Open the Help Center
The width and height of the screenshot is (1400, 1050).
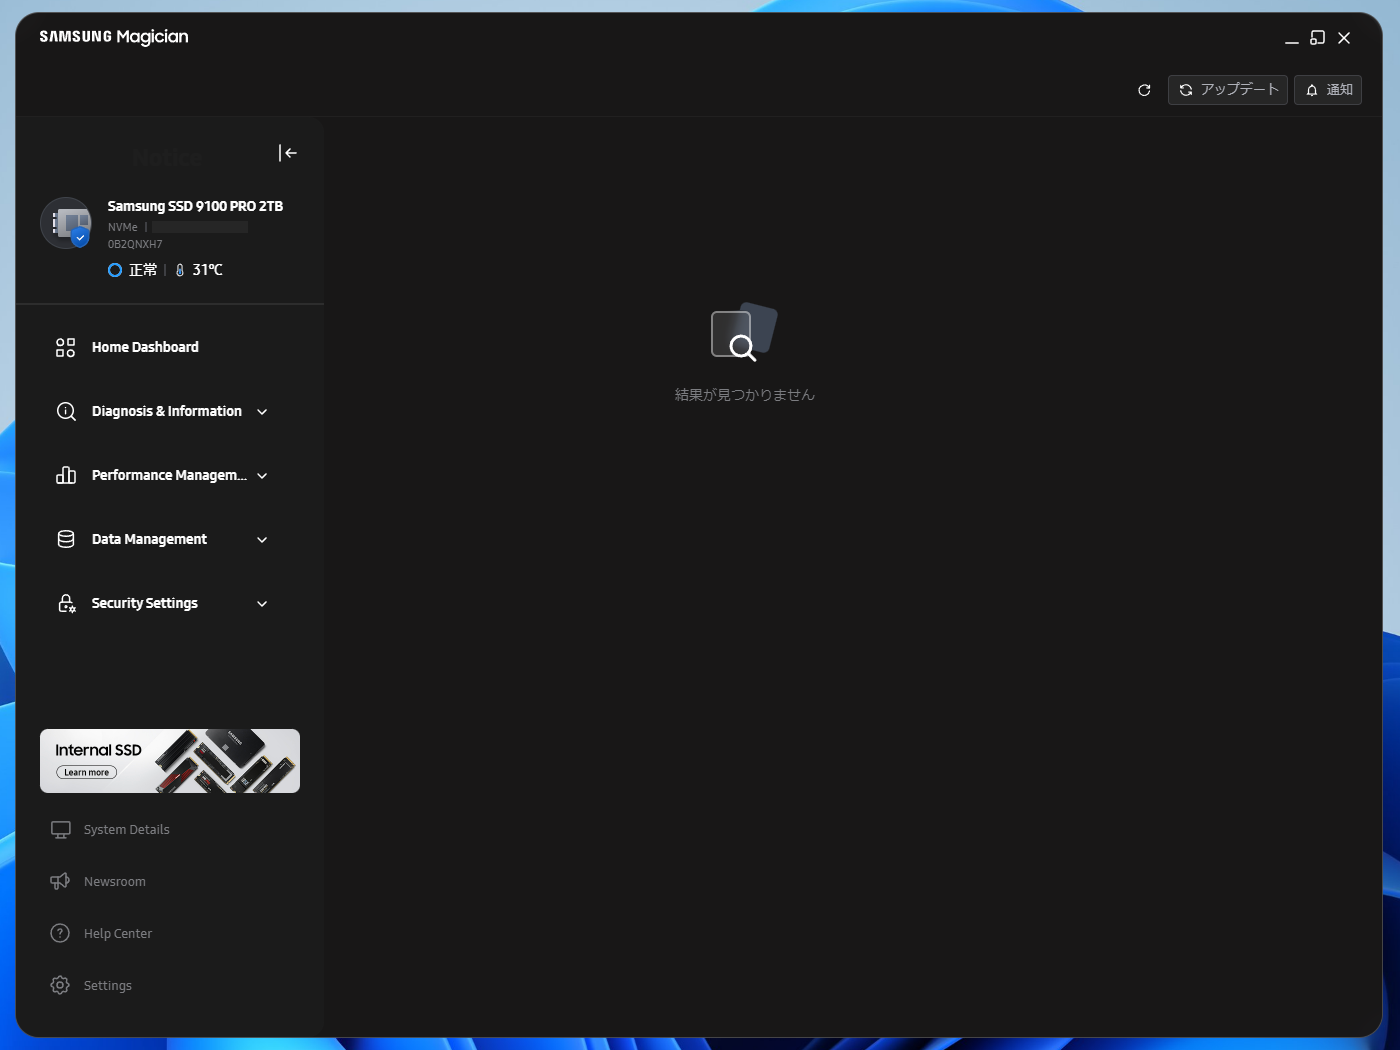pyautogui.click(x=118, y=934)
